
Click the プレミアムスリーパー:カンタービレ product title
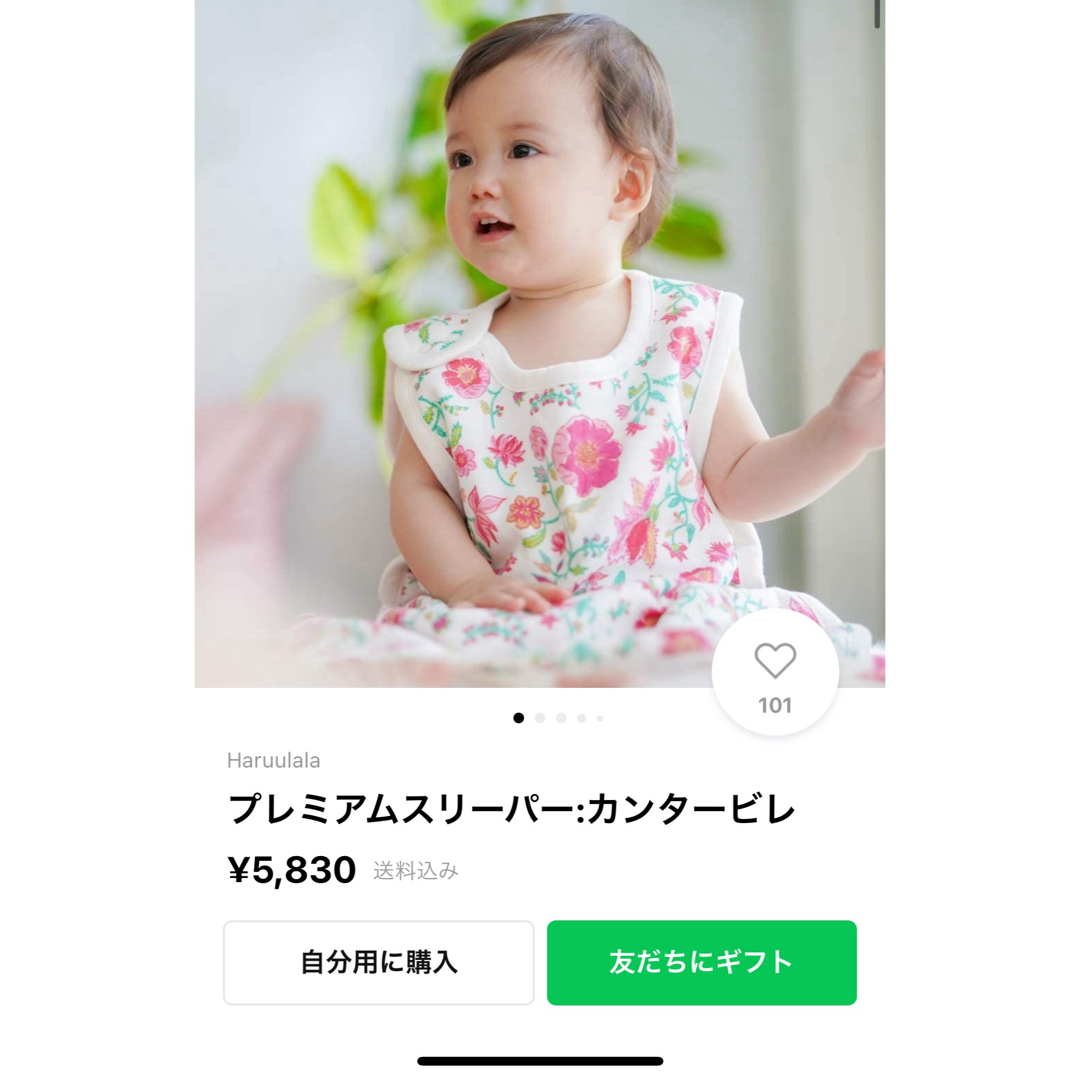[512, 809]
